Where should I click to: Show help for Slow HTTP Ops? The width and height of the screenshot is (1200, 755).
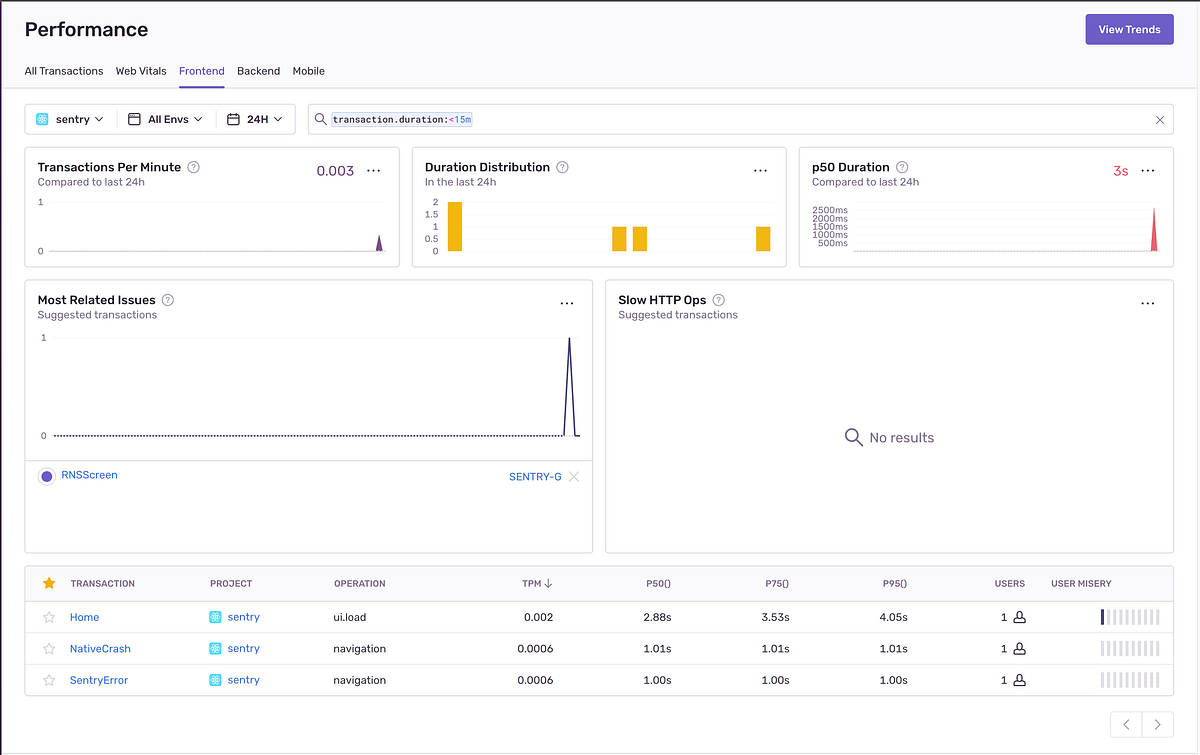[x=719, y=300]
